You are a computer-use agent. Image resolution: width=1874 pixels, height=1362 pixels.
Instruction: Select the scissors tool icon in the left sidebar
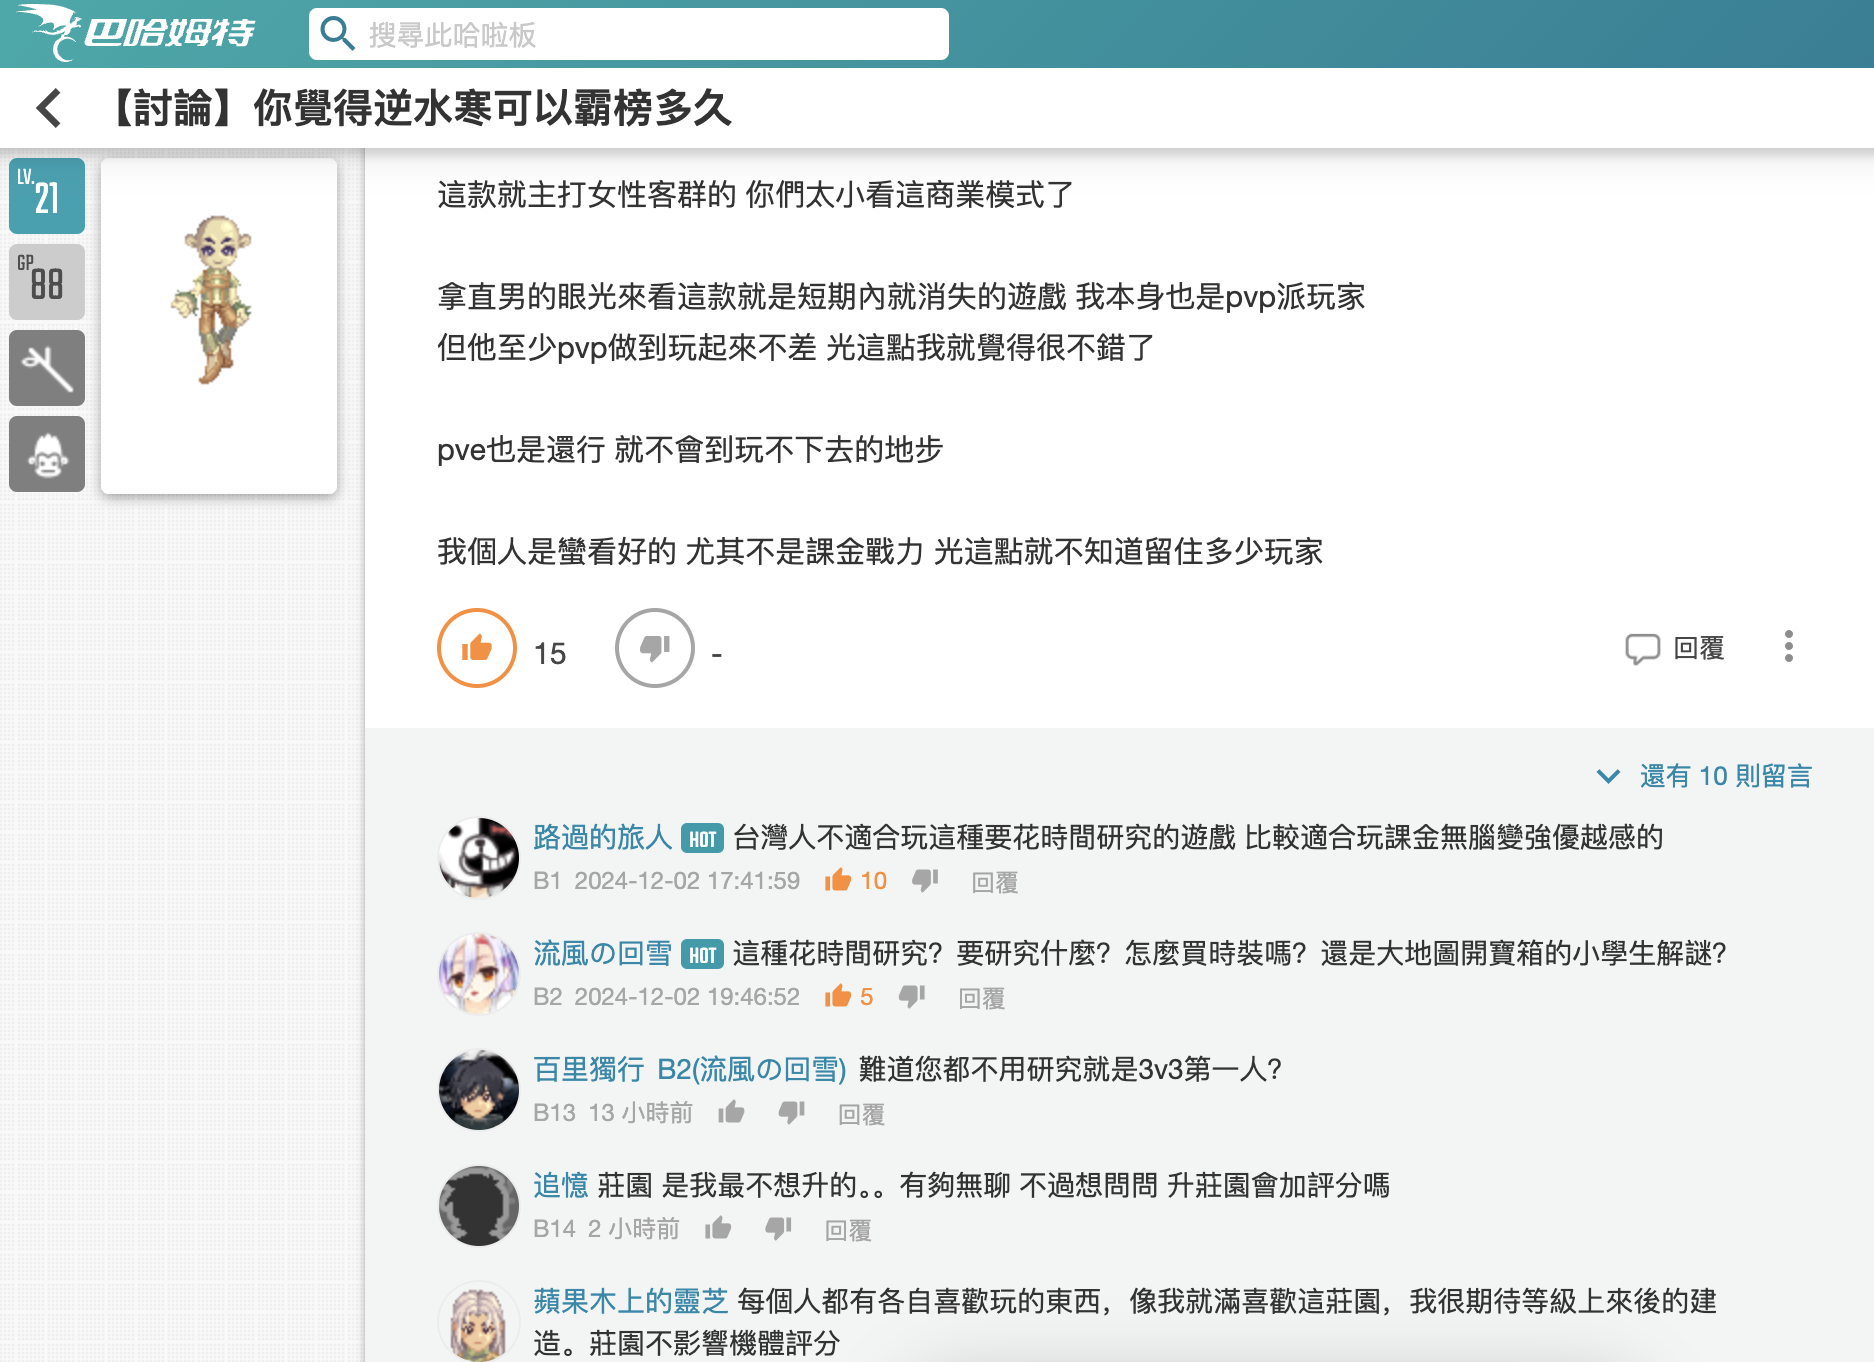tap(46, 368)
